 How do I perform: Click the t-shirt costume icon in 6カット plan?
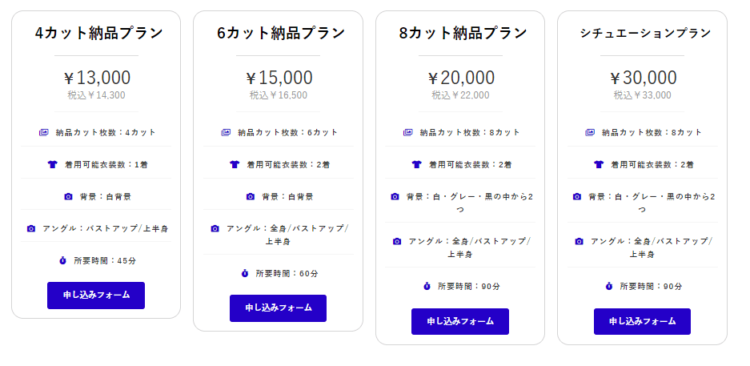pos(234,165)
